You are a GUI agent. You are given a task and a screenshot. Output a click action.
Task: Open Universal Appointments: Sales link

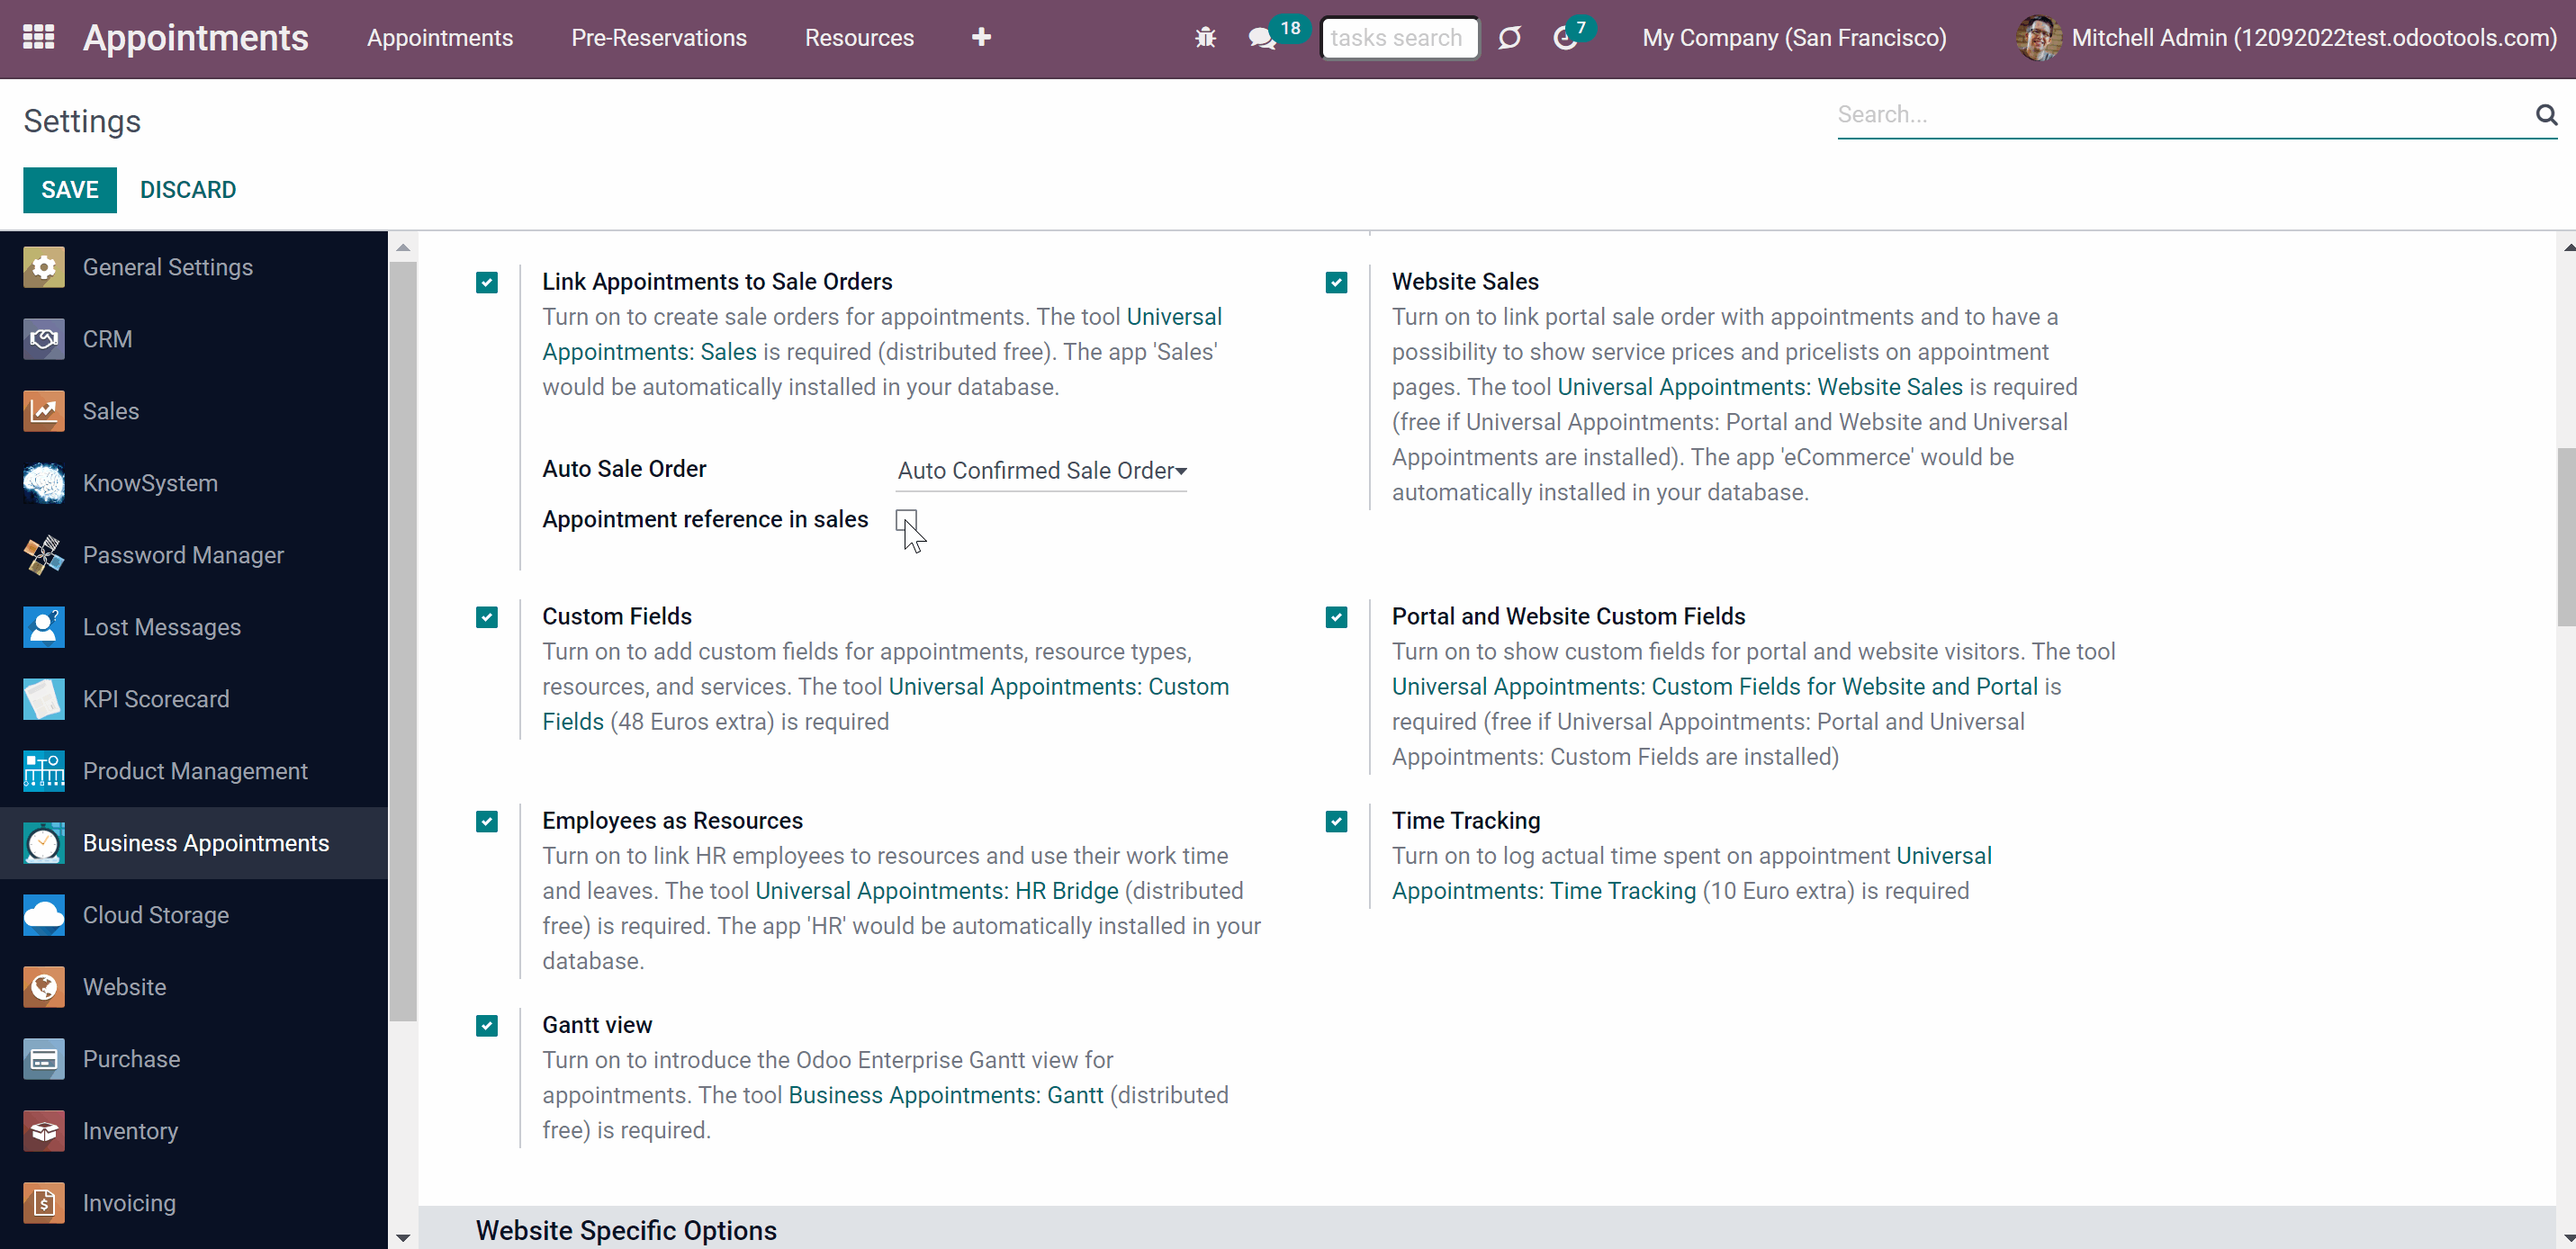(x=882, y=334)
